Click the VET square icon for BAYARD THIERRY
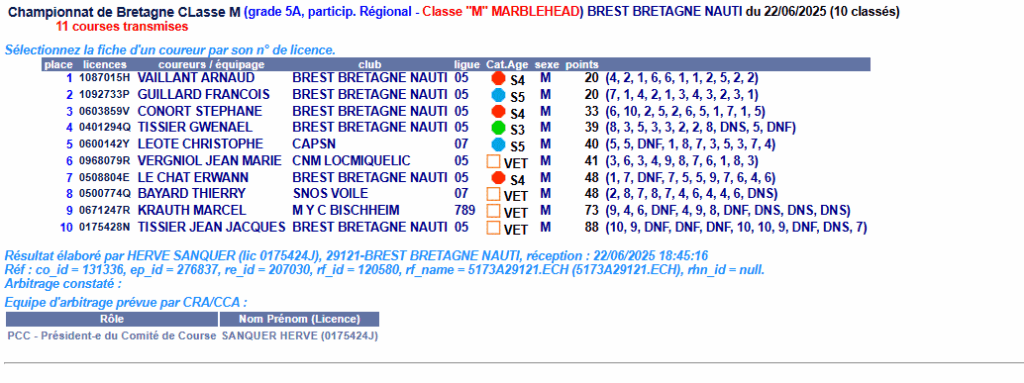Image resolution: width=1024 pixels, height=383 pixels. 494,194
